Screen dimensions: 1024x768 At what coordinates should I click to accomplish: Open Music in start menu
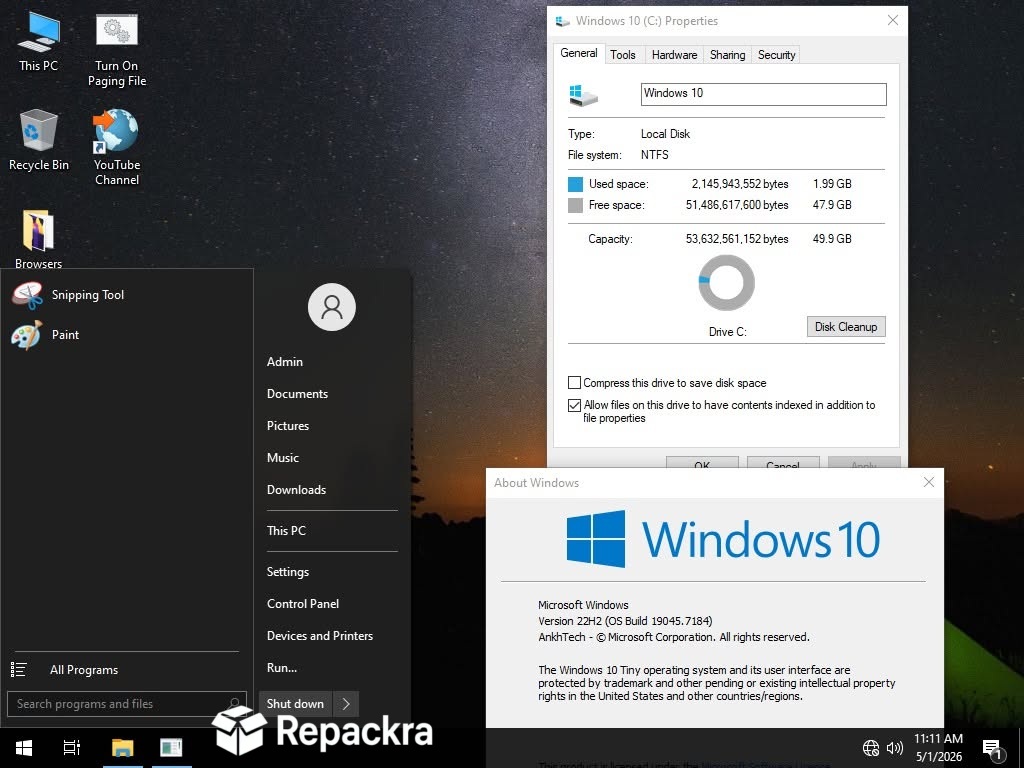tap(283, 458)
